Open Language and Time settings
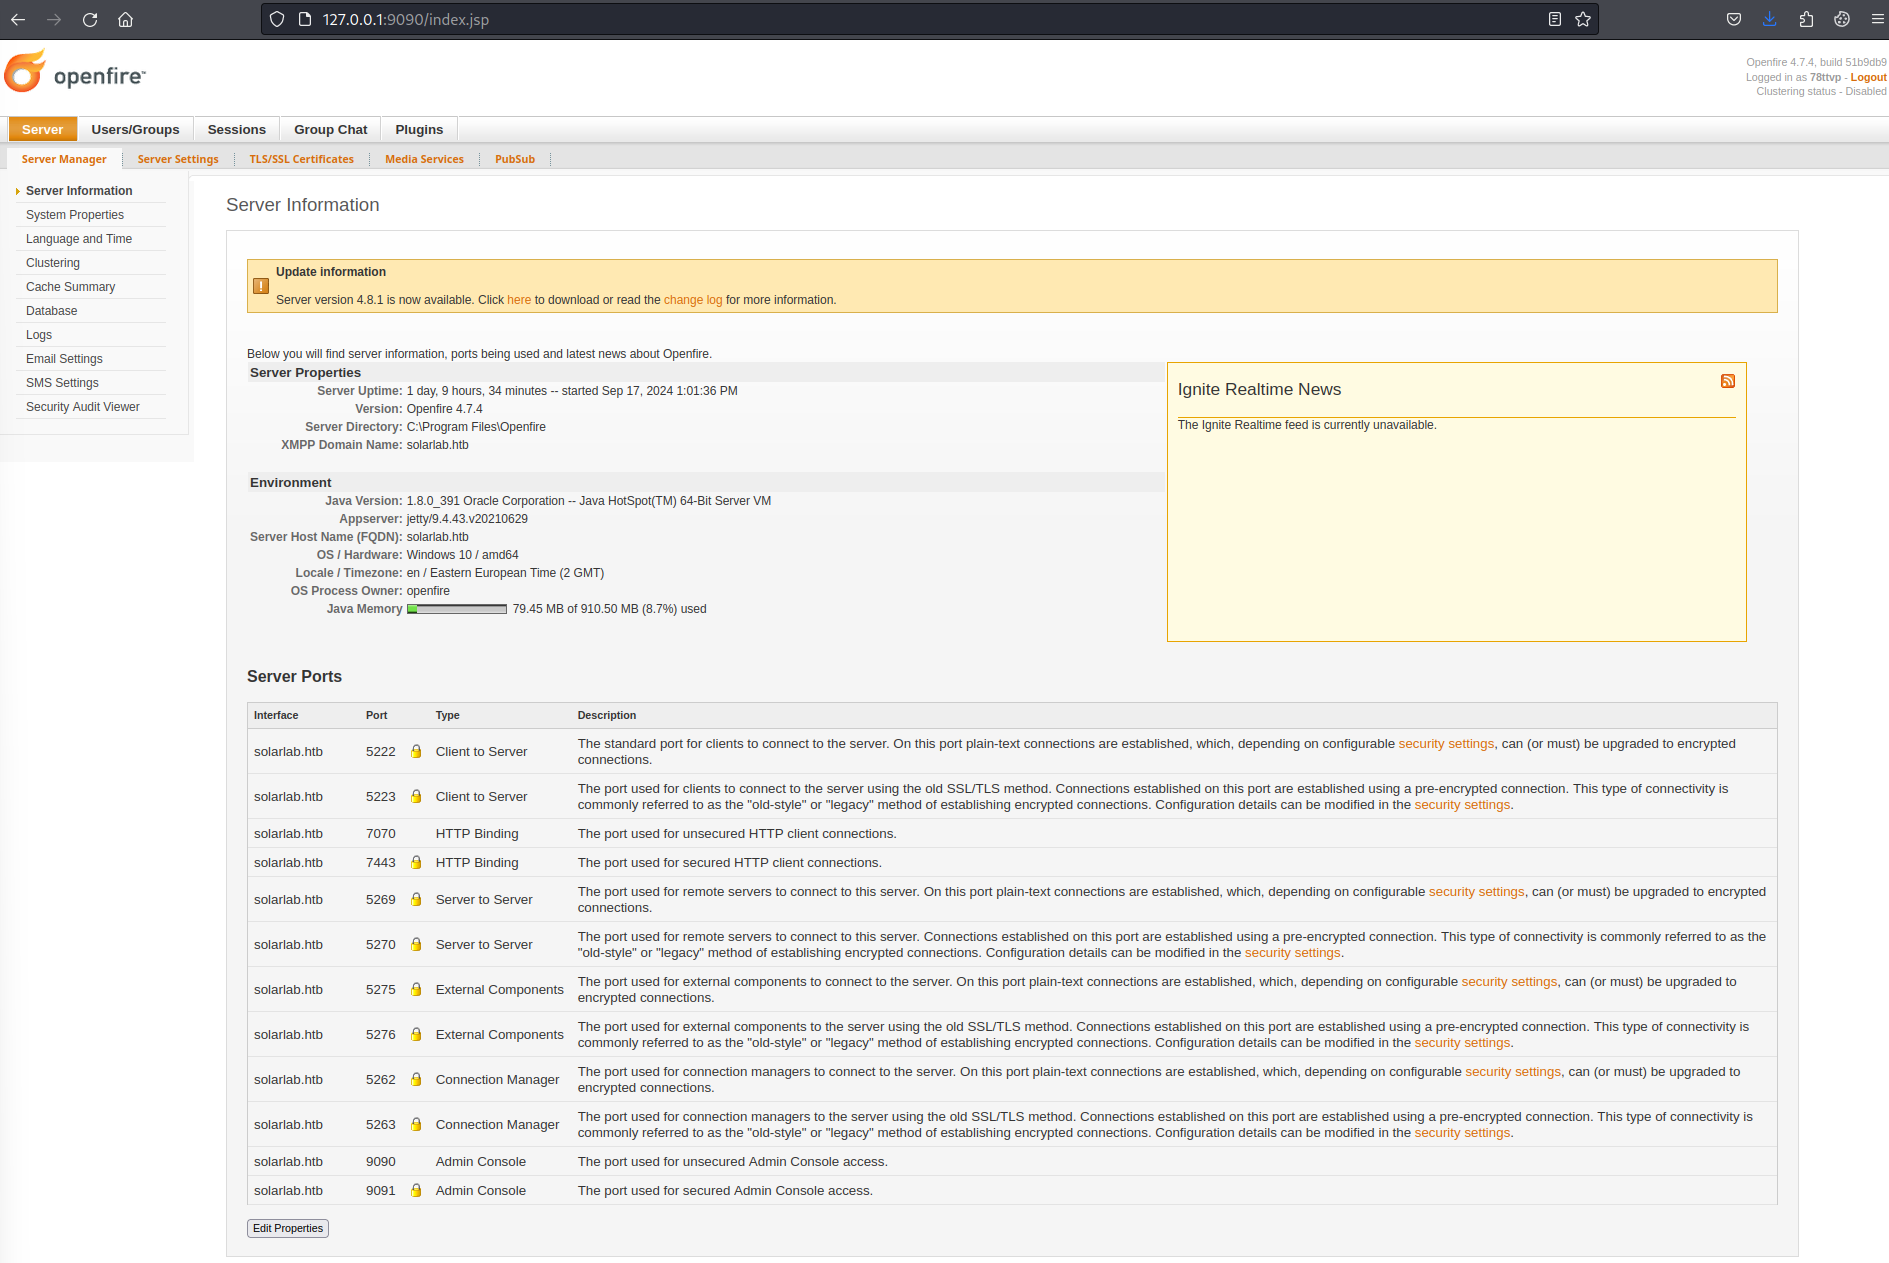The image size is (1889, 1263). 79,239
